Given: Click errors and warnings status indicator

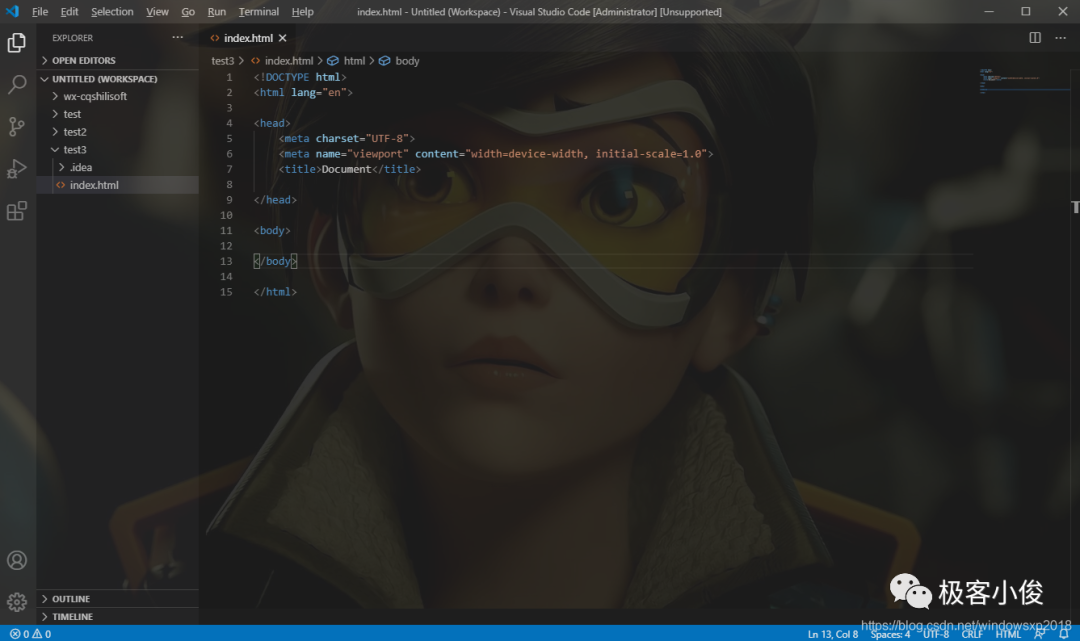Looking at the screenshot, I should coord(30,633).
